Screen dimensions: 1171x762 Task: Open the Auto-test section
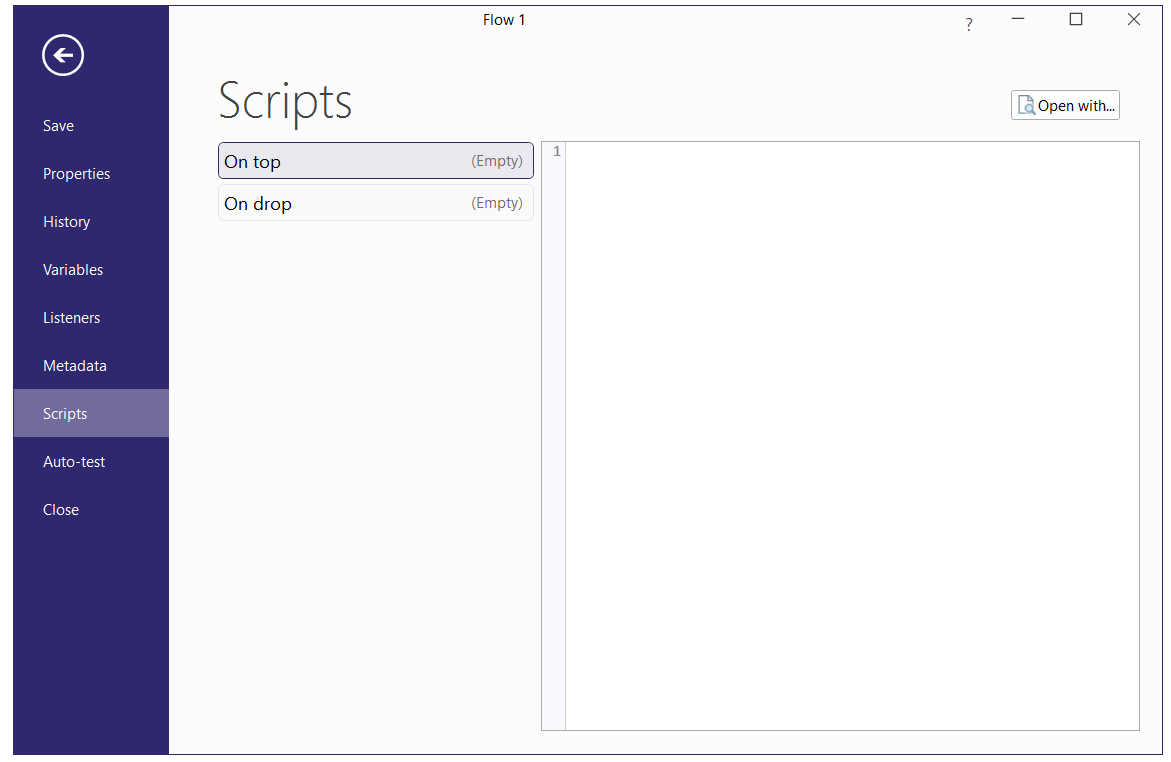pyautogui.click(x=74, y=461)
